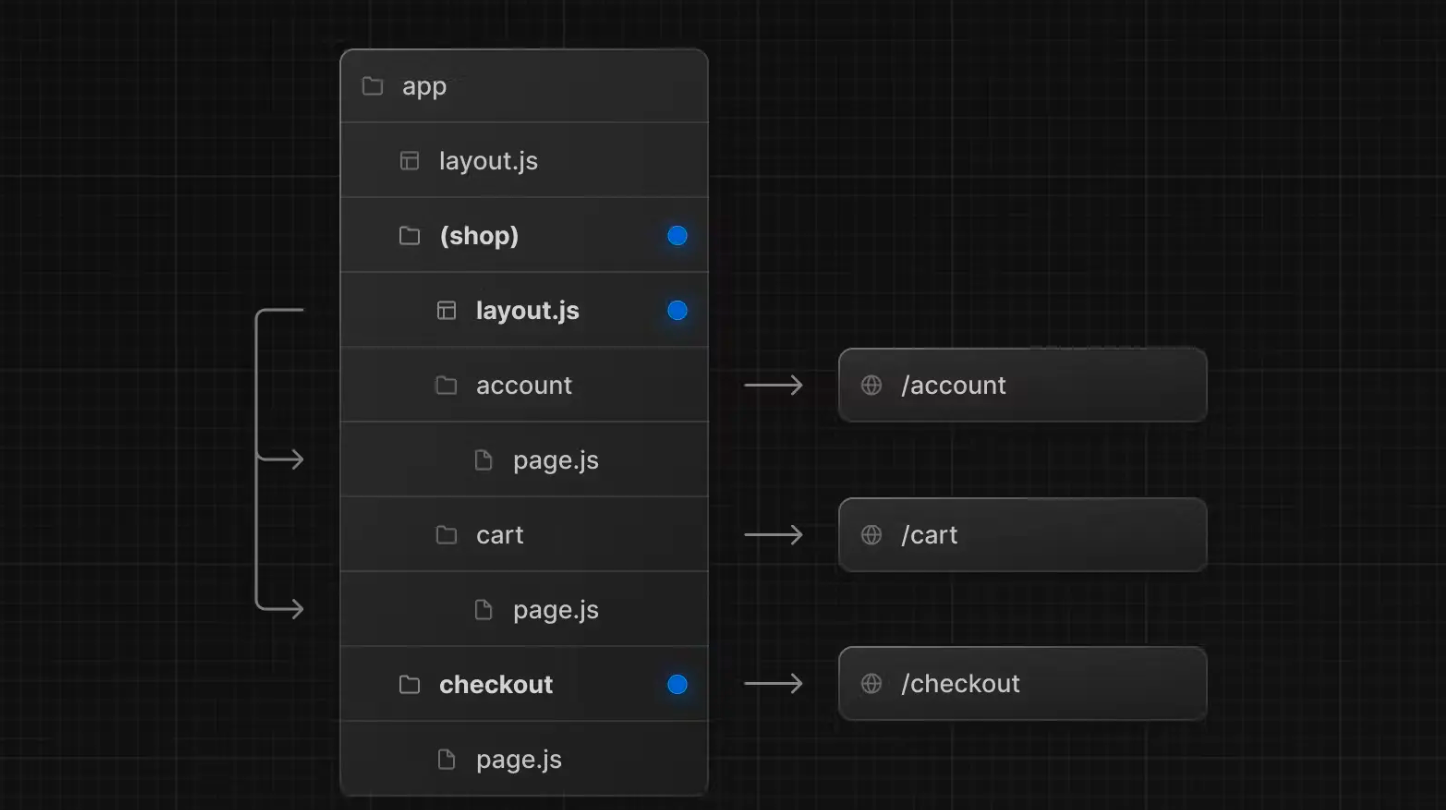
Task: Select the cart folder label
Action: coord(499,535)
